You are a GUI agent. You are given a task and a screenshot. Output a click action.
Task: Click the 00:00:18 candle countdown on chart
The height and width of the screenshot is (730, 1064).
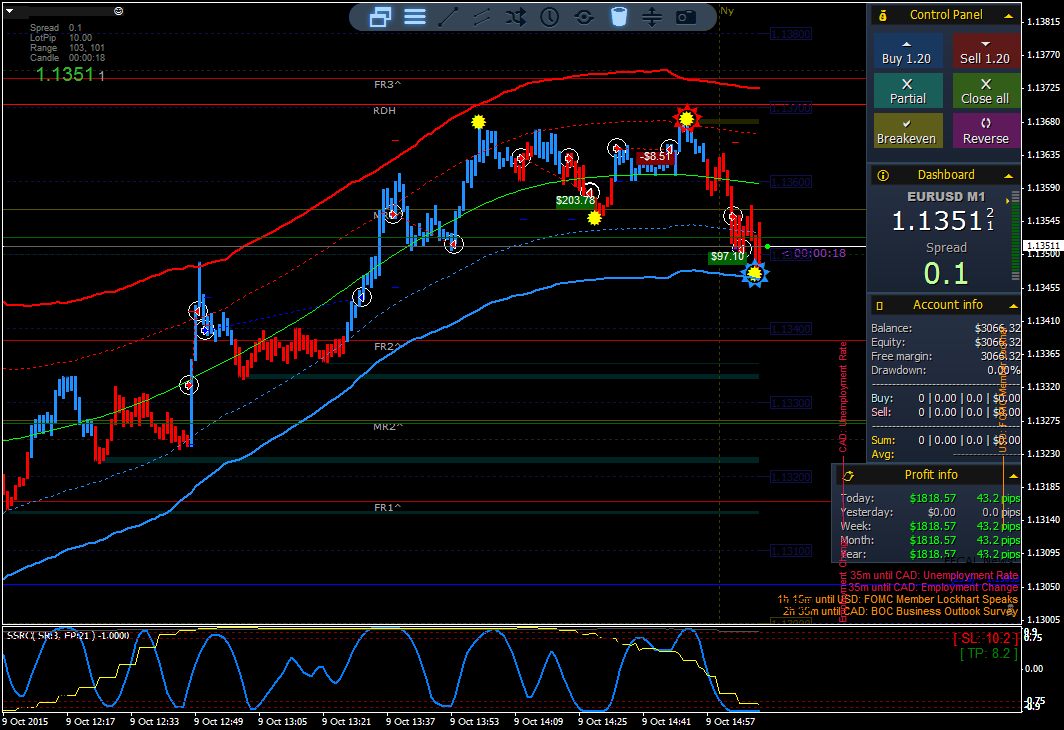click(820, 254)
